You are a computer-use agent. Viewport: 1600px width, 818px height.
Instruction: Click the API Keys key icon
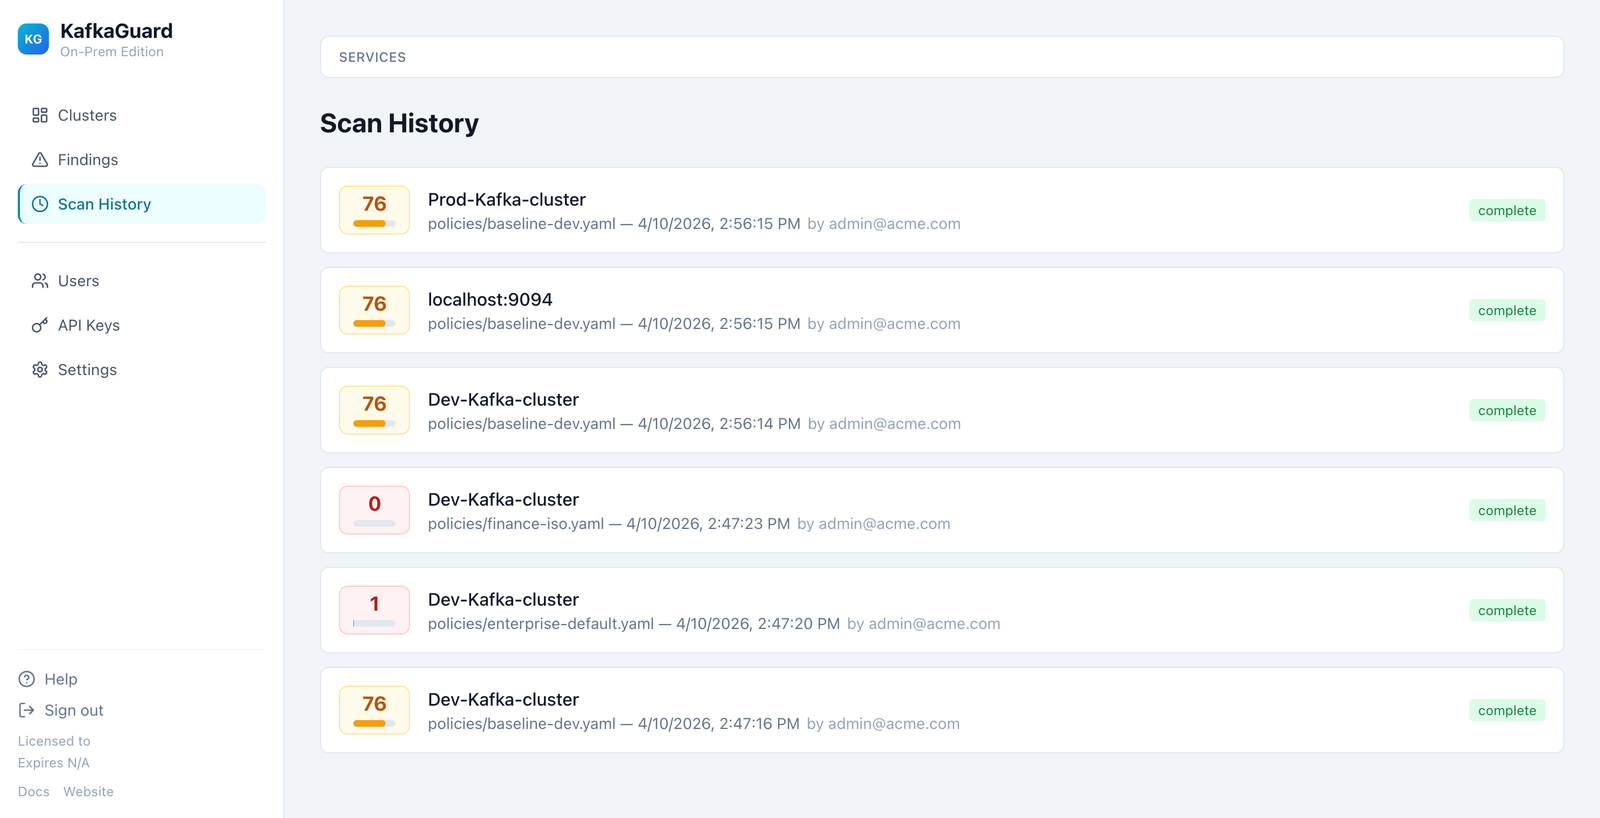click(40, 325)
